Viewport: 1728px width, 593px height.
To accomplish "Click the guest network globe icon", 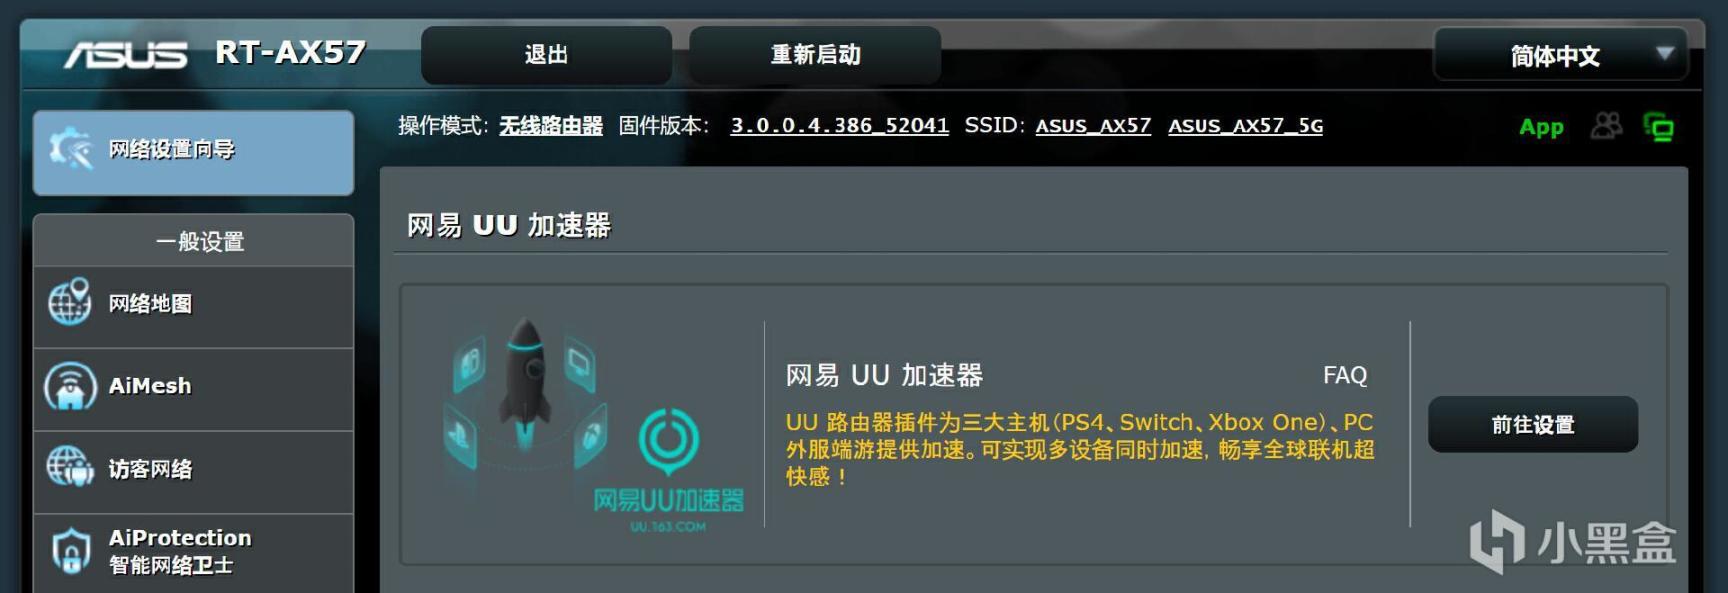I will 70,467.
